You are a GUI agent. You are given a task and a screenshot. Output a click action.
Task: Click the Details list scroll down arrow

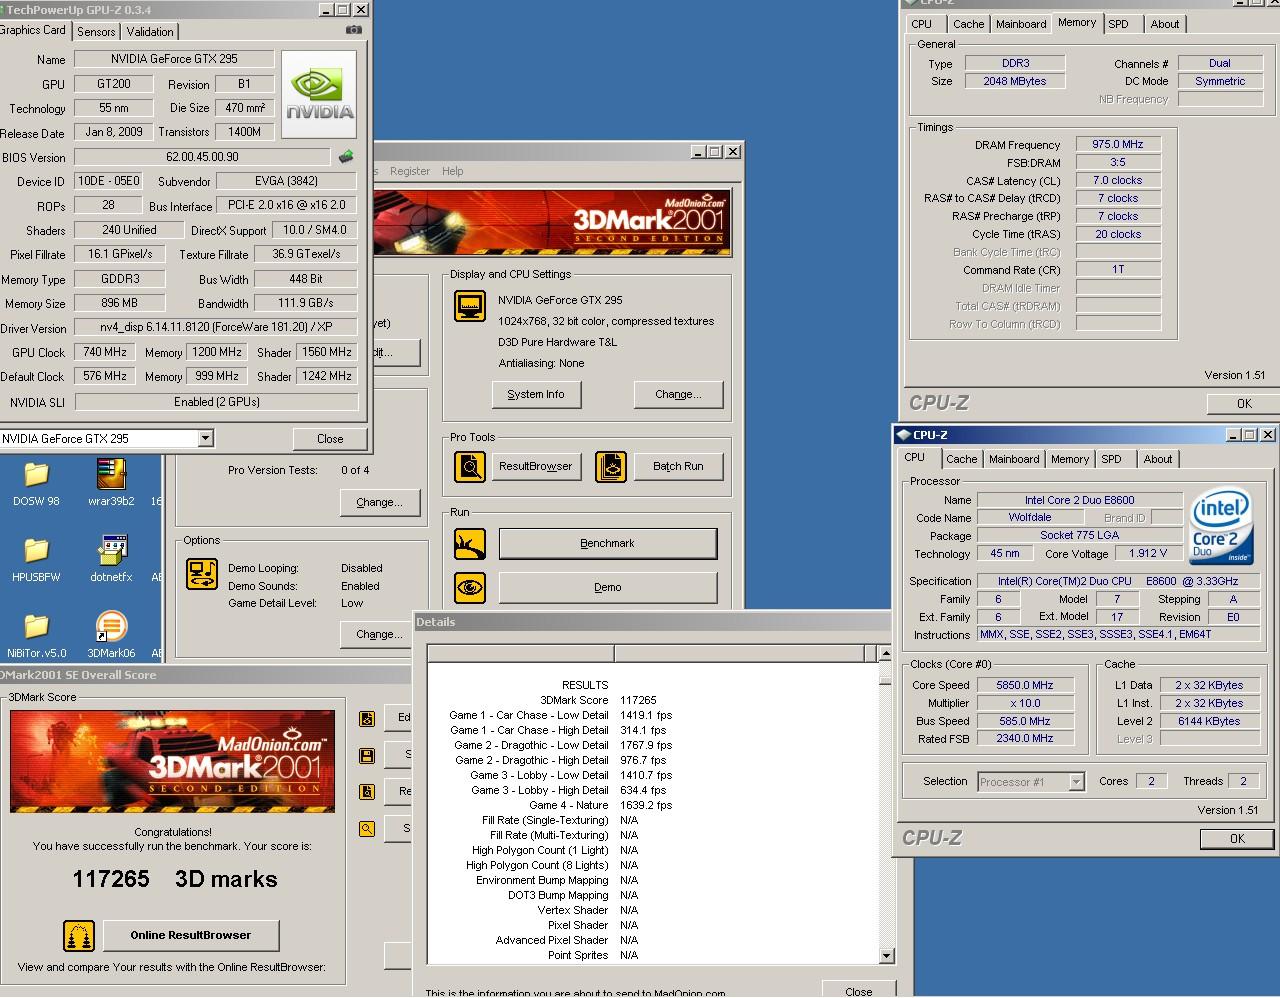pyautogui.click(x=885, y=956)
